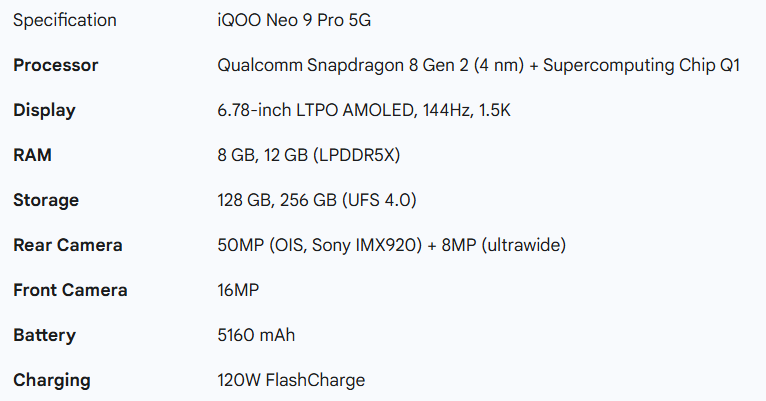The image size is (766, 401).
Task: Click the Processor row label
Action: (x=56, y=65)
